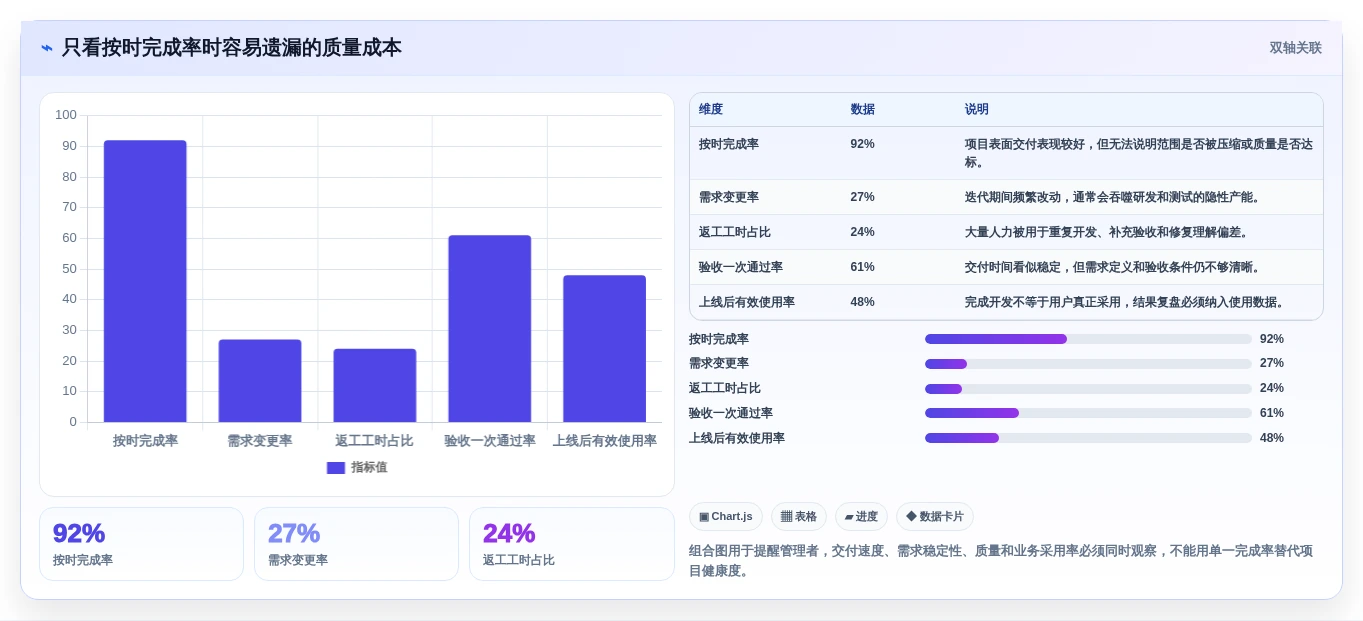Click the 迭代期间频繁改动 description text
The image size is (1363, 621).
(x=1113, y=197)
